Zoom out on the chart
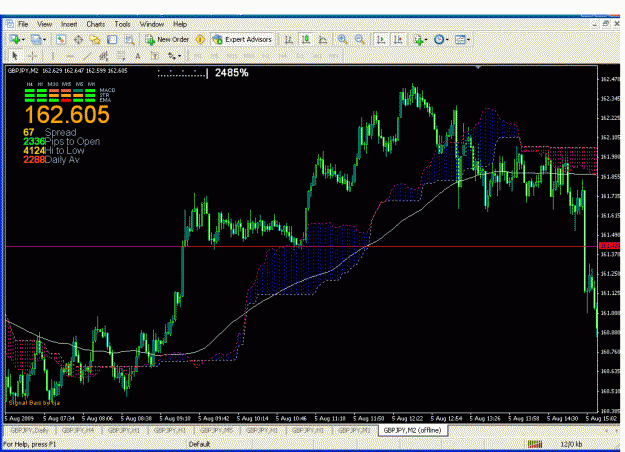Screen dimensions: 625x452 tap(360, 39)
